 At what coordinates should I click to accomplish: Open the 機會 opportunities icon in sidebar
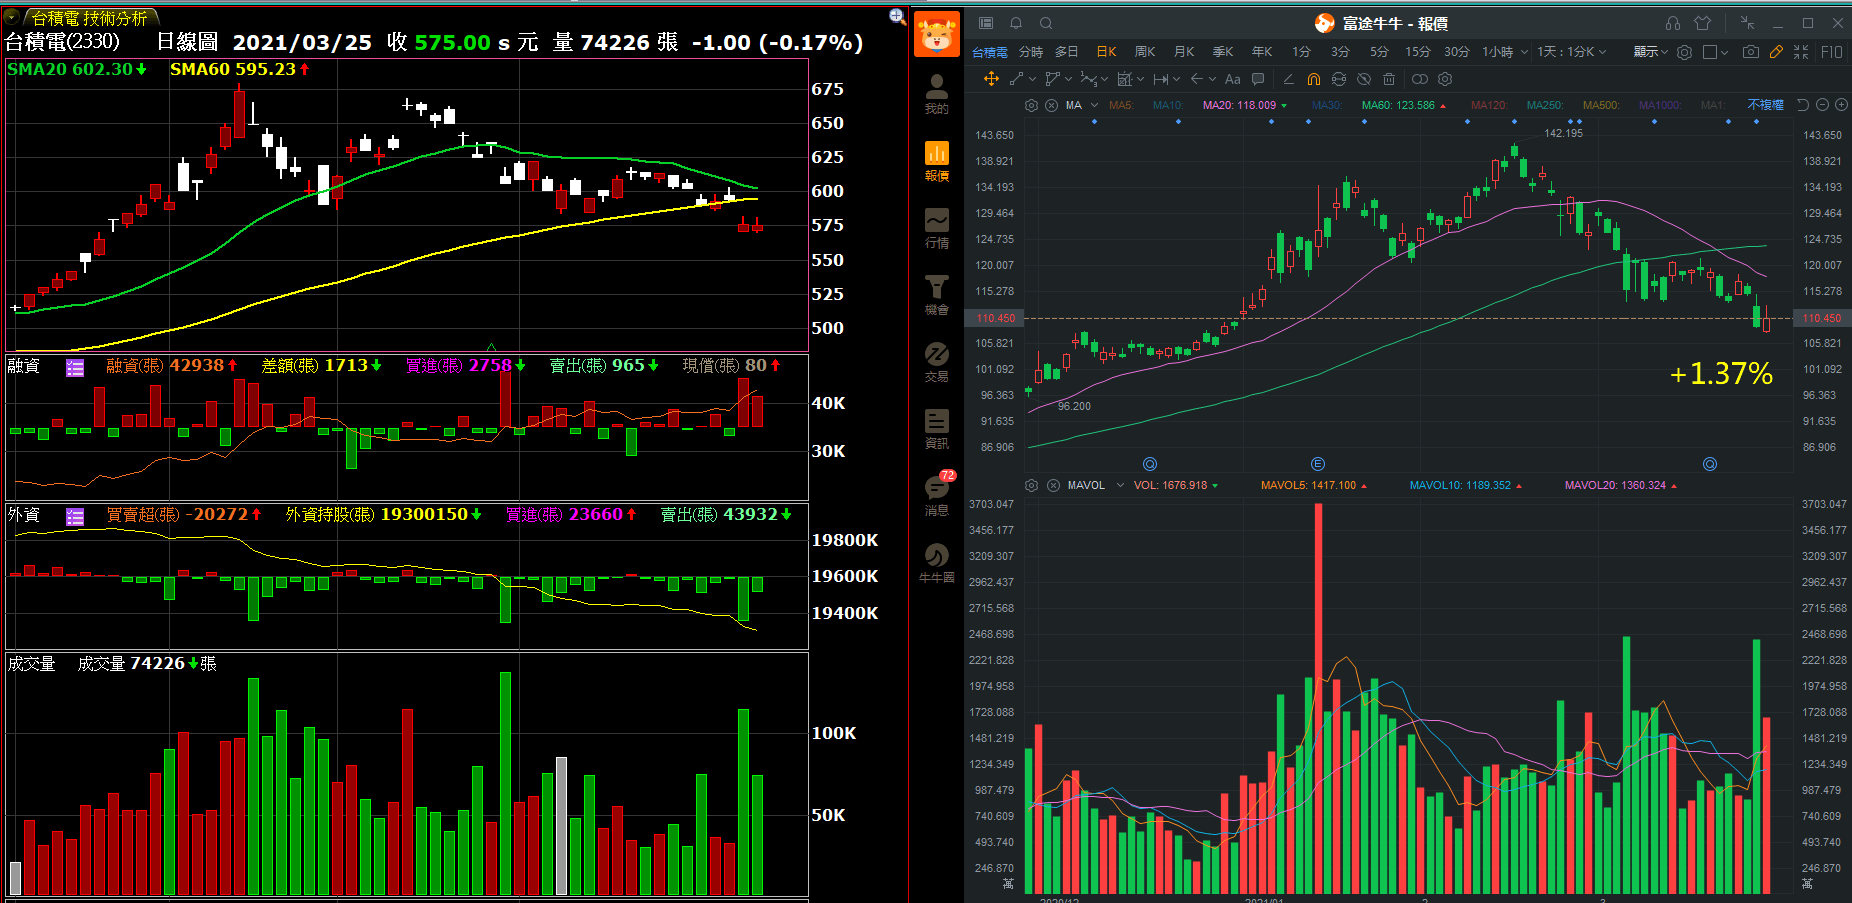(x=936, y=295)
